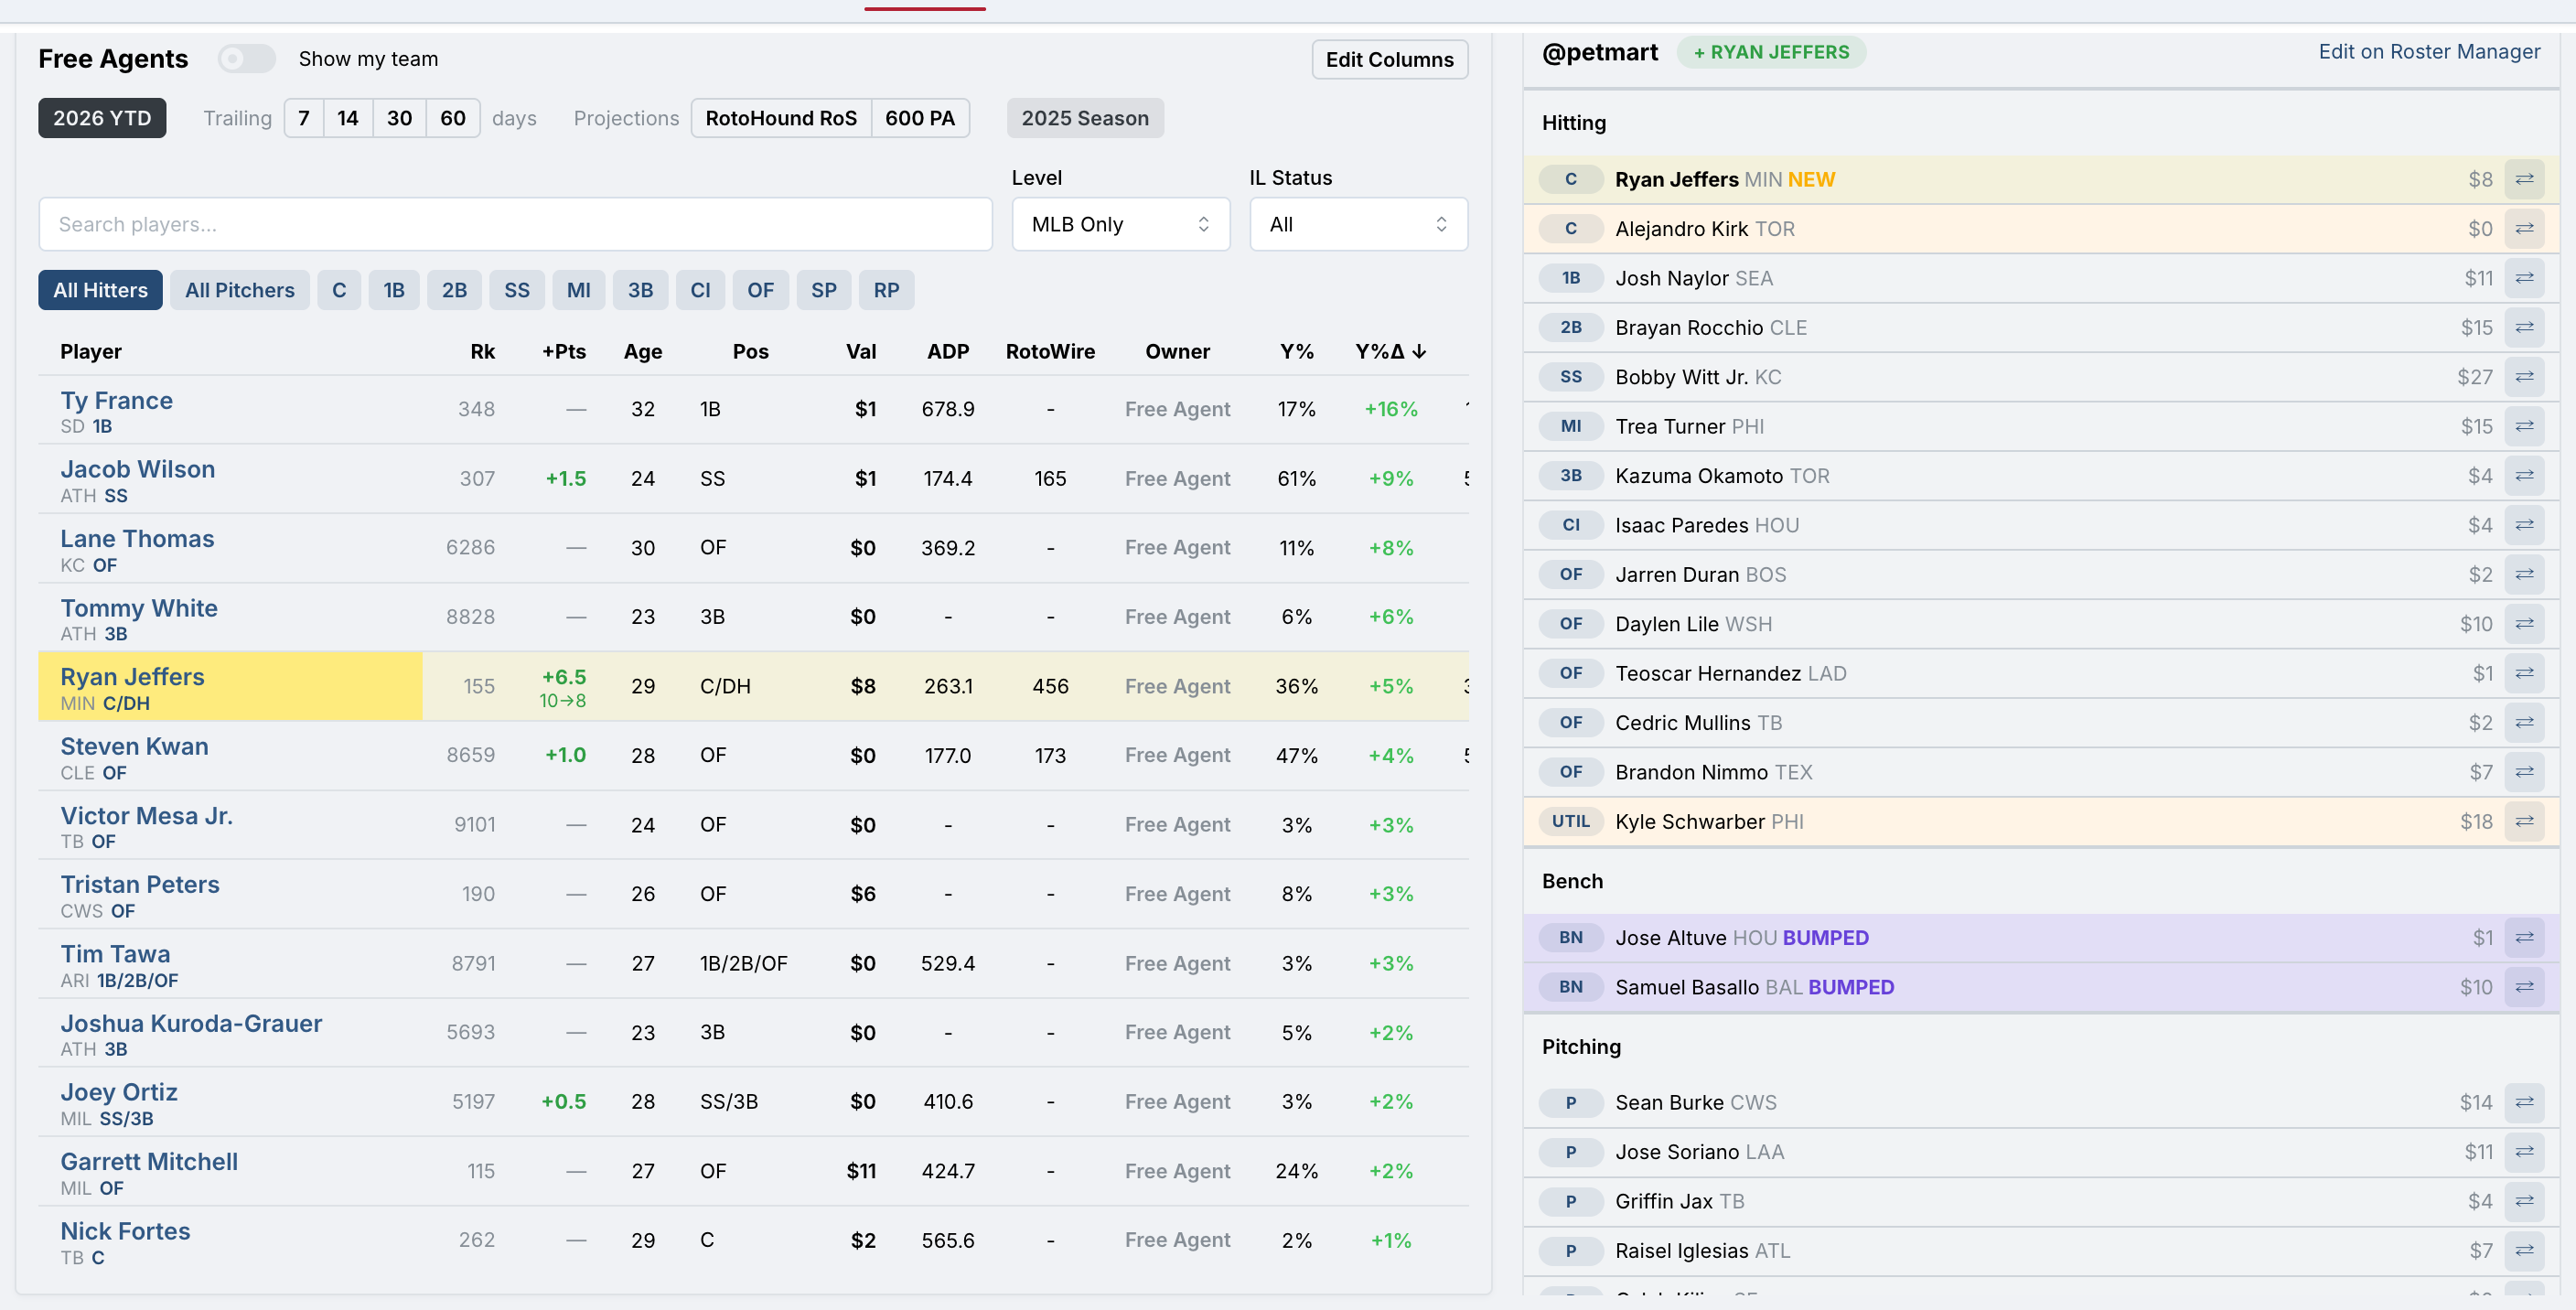Open the Level MLB Only dropdown

click(x=1120, y=224)
